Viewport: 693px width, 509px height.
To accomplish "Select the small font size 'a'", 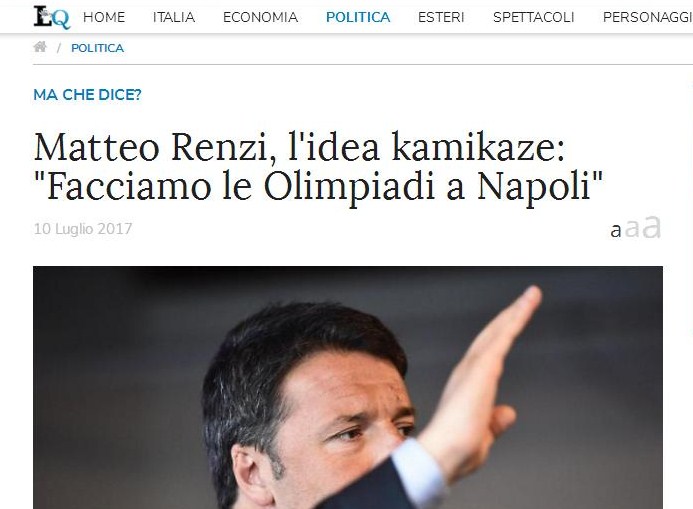I will click(x=616, y=231).
